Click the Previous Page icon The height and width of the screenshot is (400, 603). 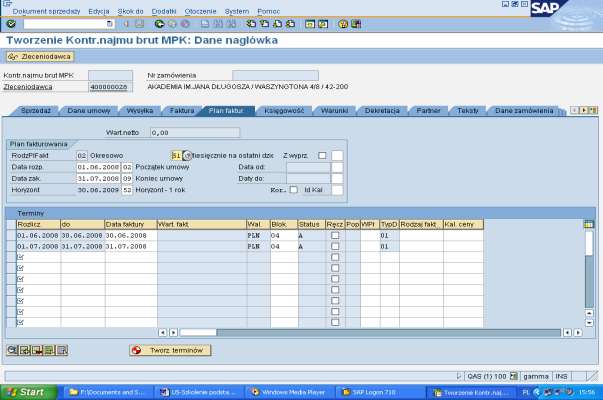pos(264,24)
